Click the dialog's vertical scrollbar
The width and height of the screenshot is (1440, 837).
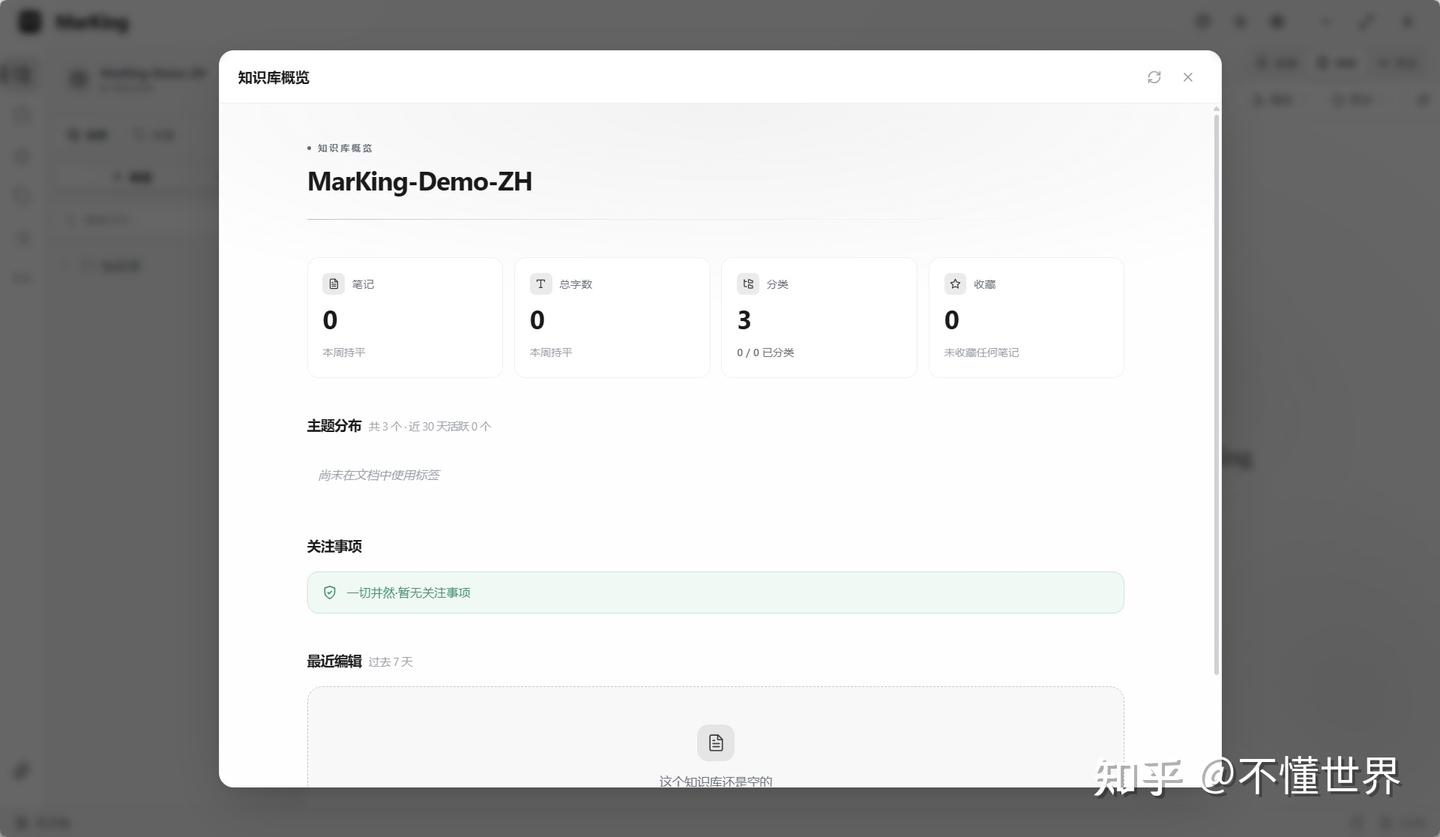(x=1216, y=394)
